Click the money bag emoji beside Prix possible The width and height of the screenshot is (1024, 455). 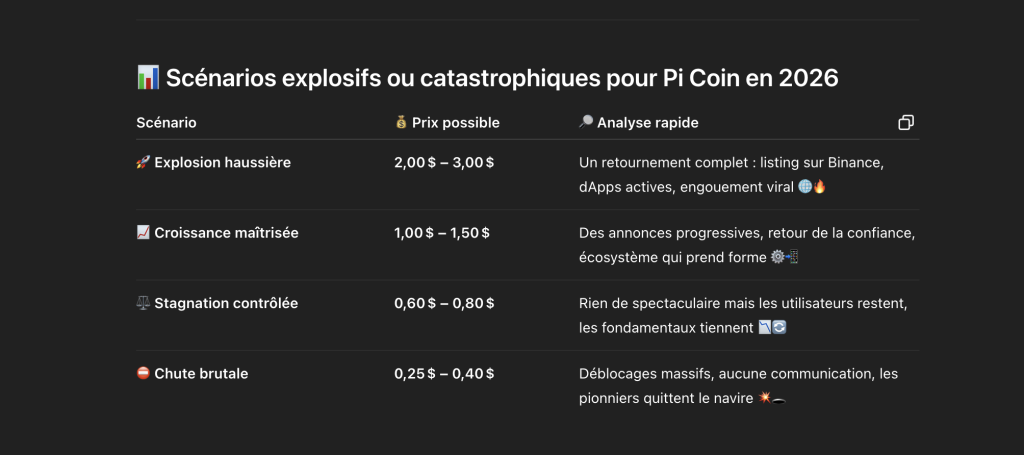(401, 123)
